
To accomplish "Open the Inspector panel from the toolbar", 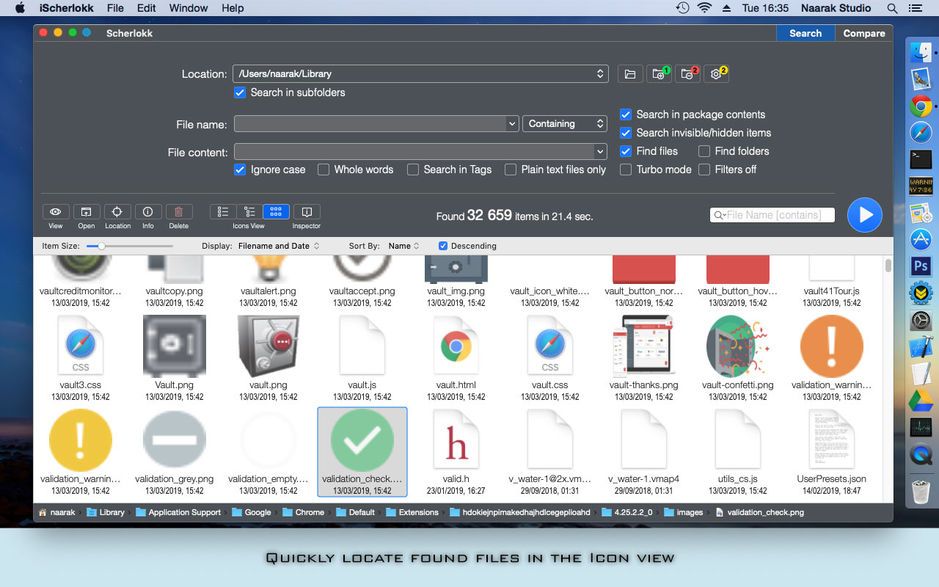I will [x=306, y=212].
